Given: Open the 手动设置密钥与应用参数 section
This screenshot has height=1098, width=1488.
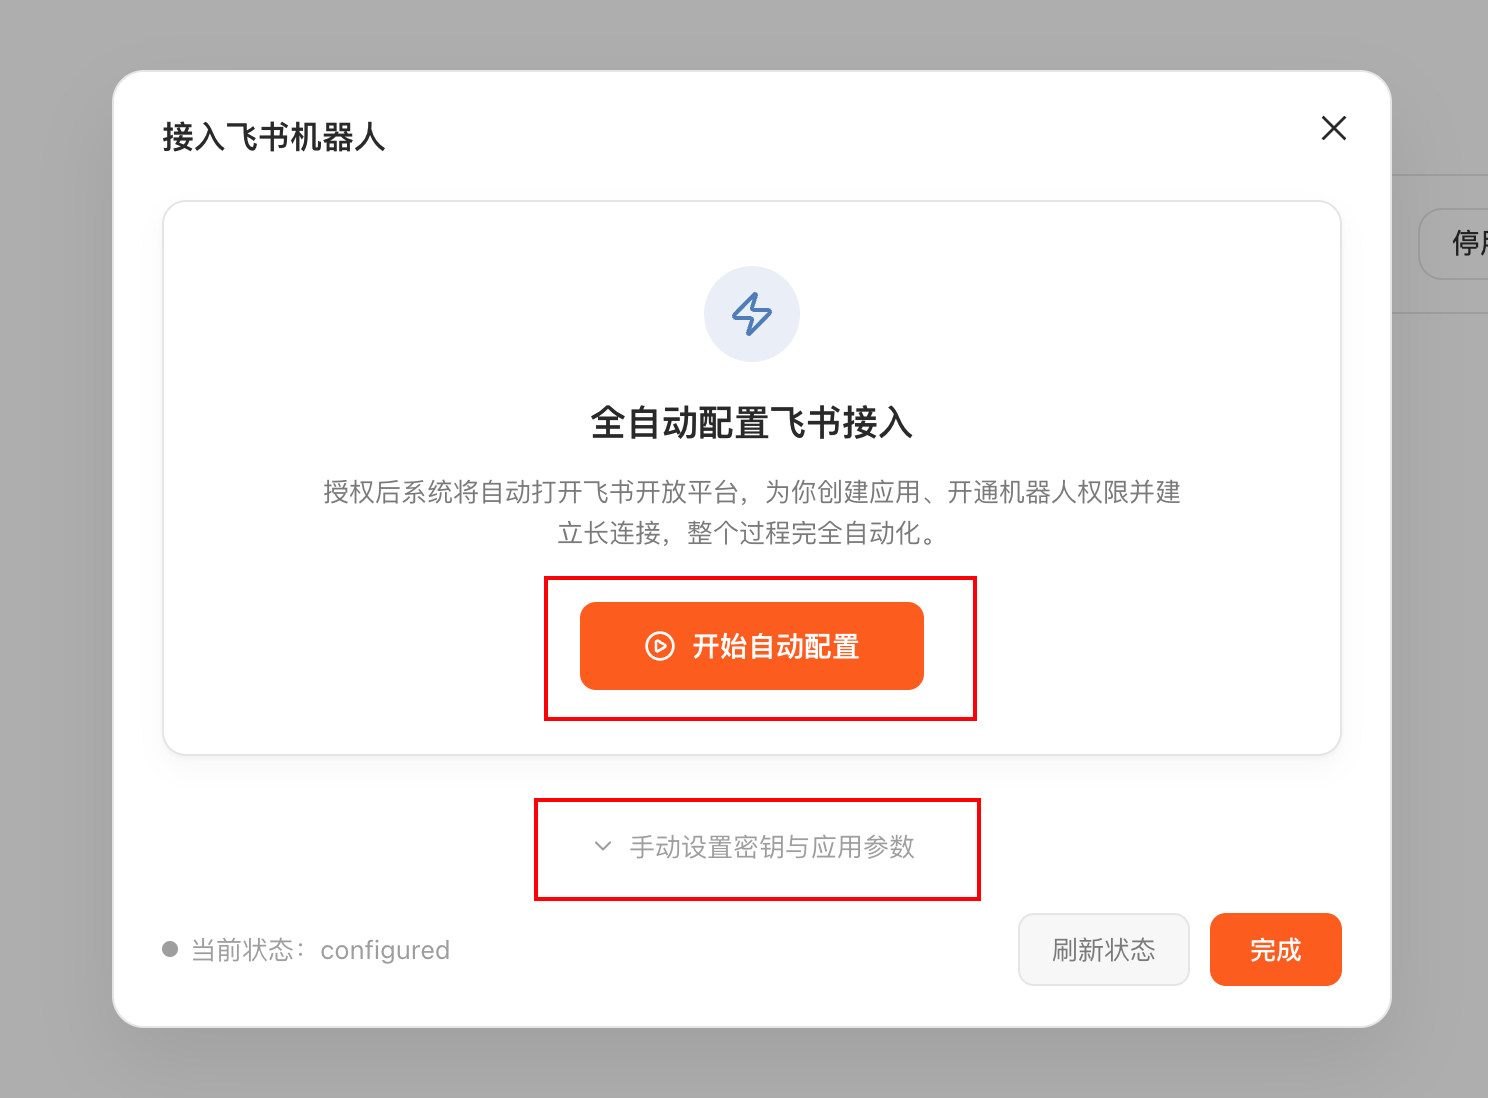Looking at the screenshot, I should (x=772, y=847).
